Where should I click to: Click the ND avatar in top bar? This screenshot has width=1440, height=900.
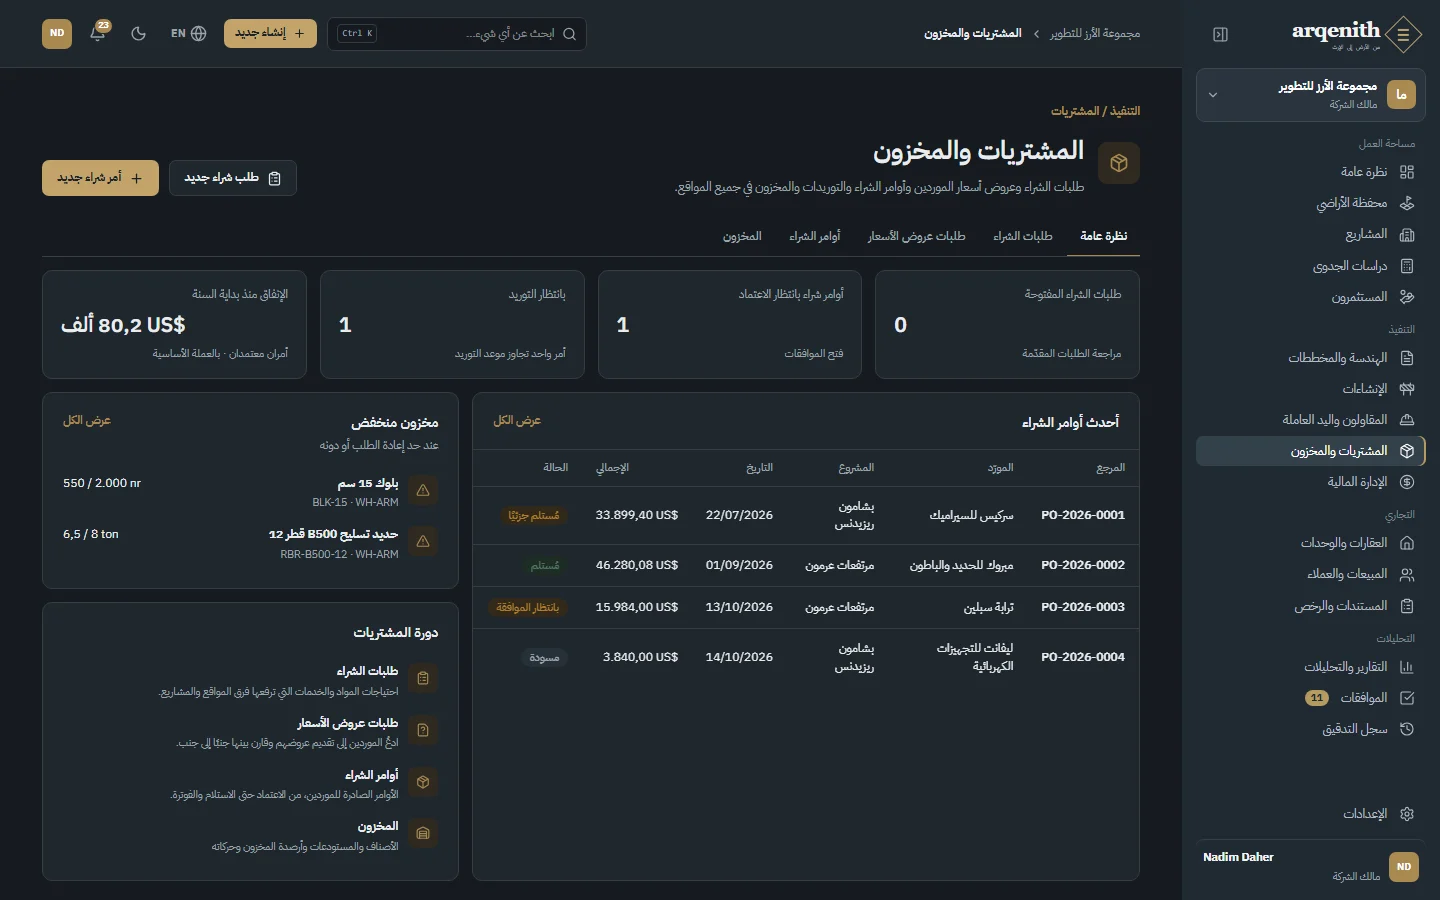click(57, 33)
